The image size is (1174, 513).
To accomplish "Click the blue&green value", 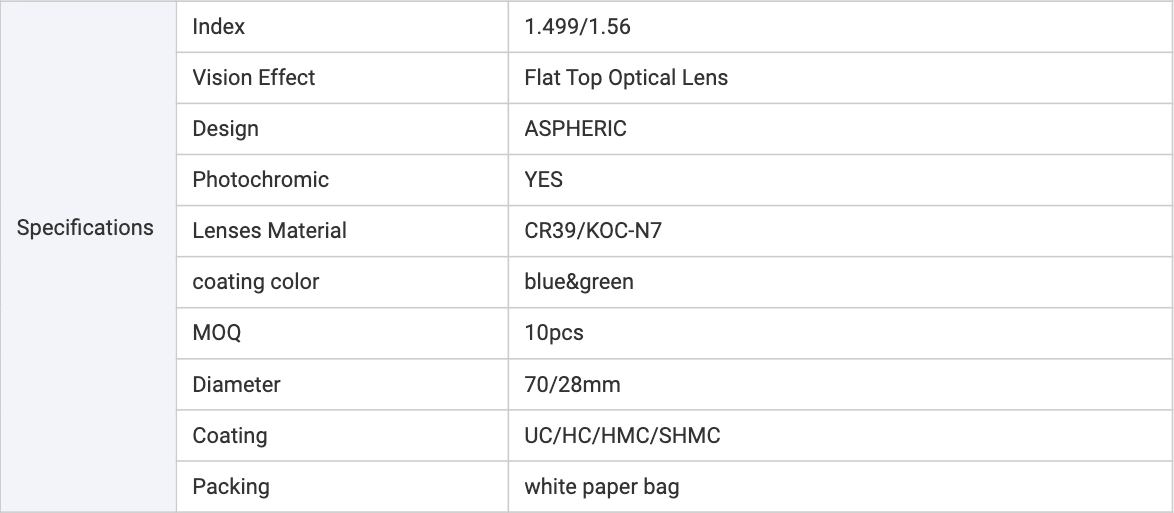I will 579,282.
